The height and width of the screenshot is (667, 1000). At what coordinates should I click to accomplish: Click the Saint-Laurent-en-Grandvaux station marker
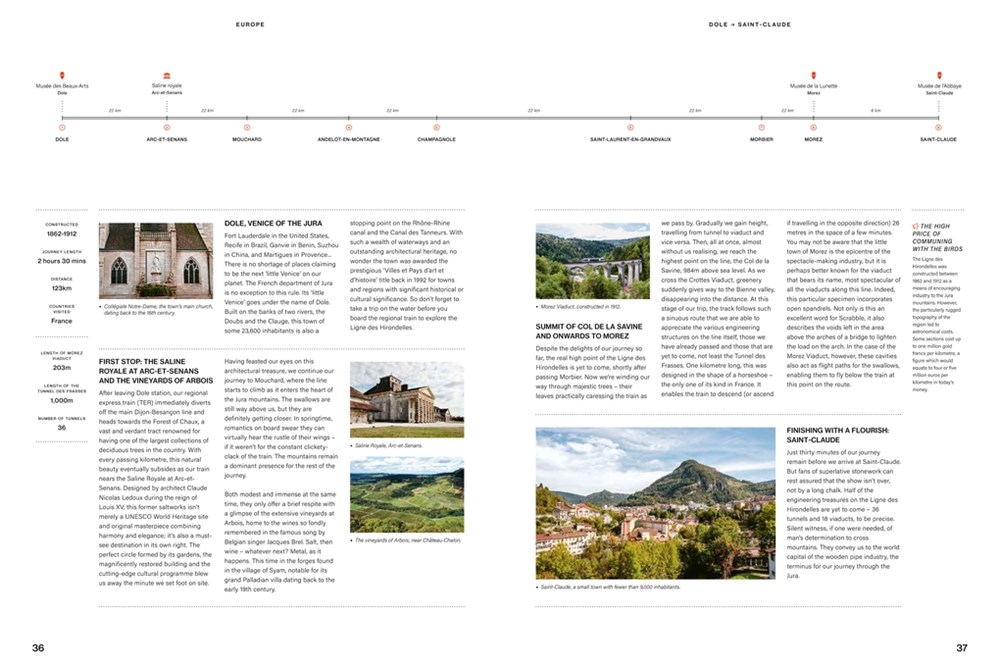click(630, 128)
